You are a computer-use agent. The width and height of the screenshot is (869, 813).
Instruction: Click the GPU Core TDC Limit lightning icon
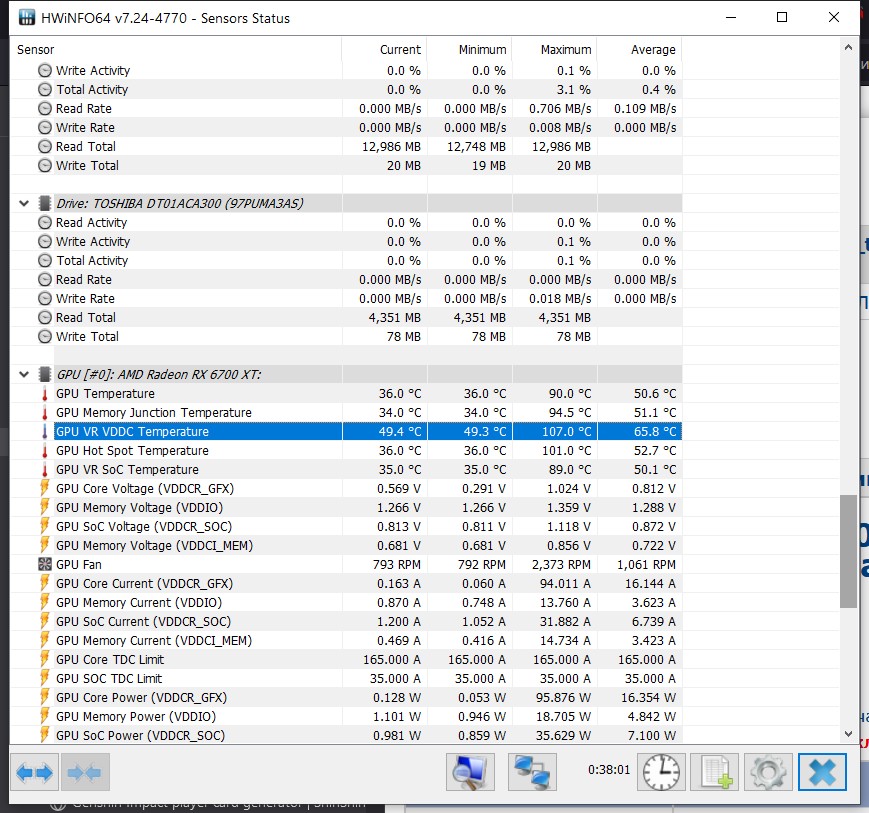[x=44, y=659]
